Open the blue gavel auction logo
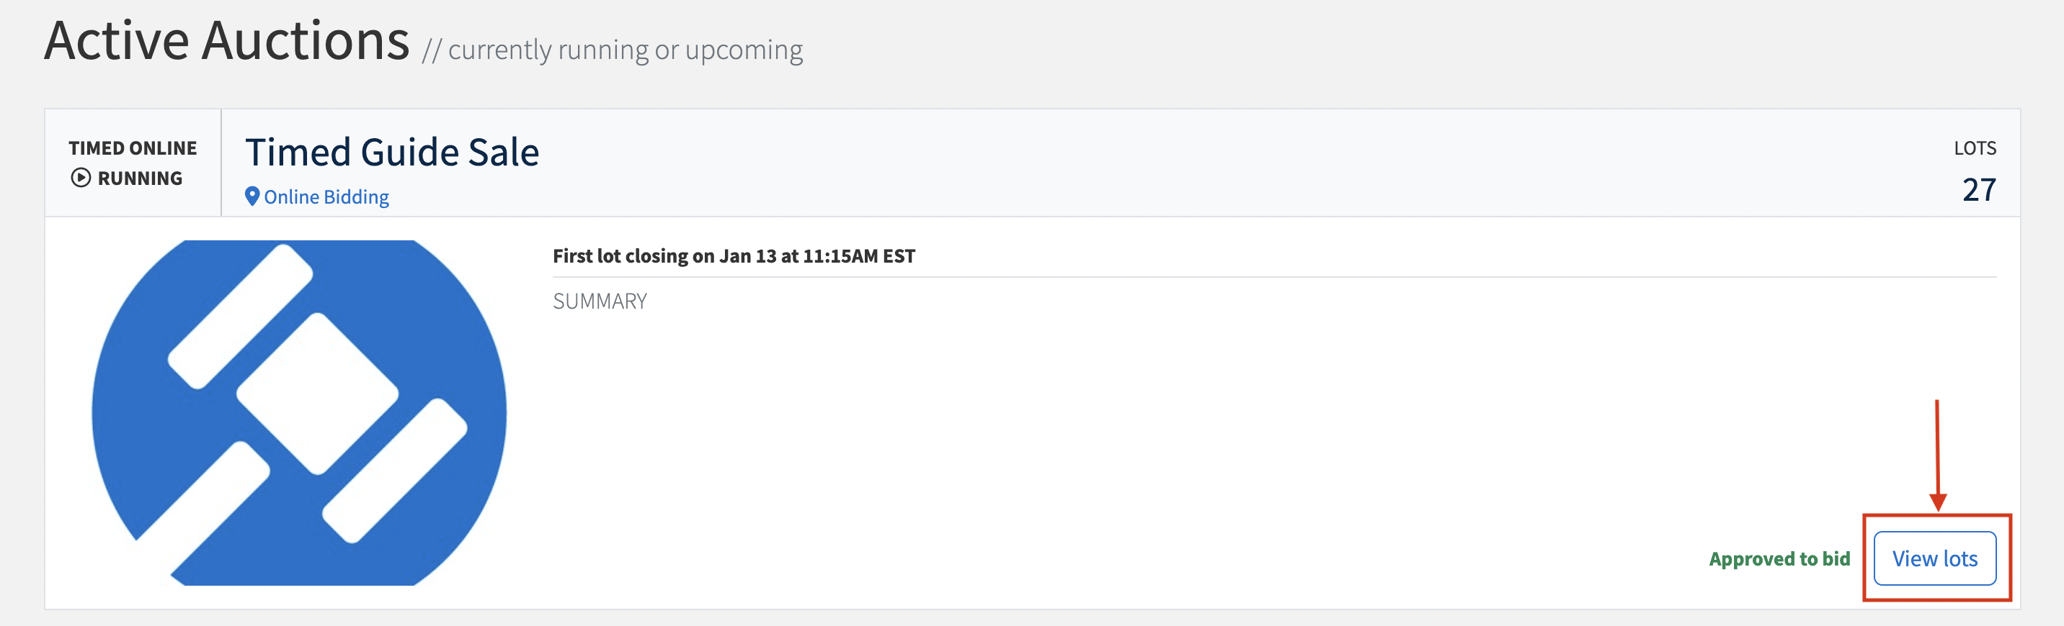The height and width of the screenshot is (626, 2064). click(299, 412)
